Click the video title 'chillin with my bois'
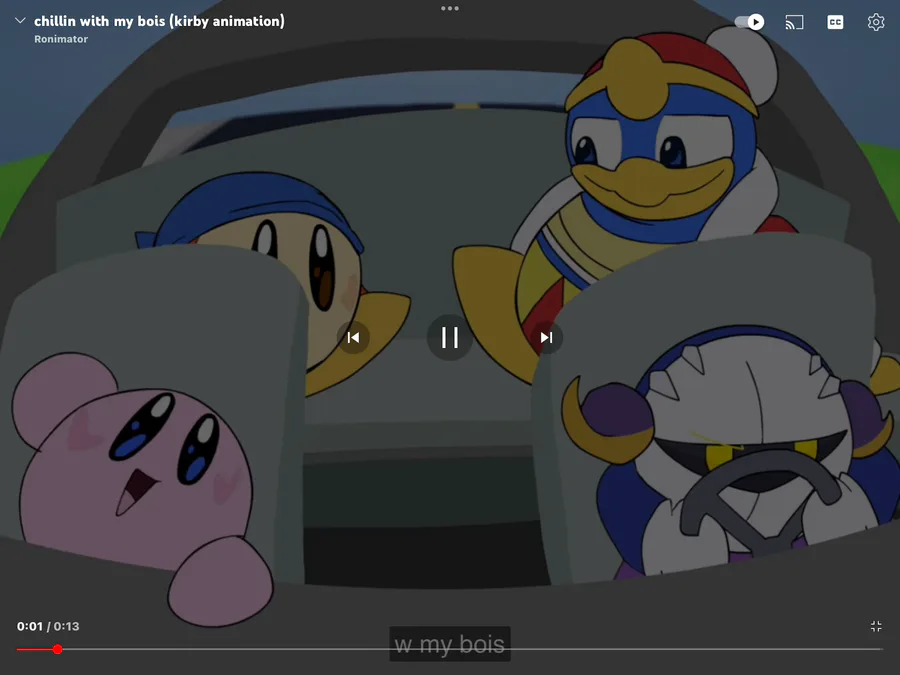900x675 pixels. [160, 21]
